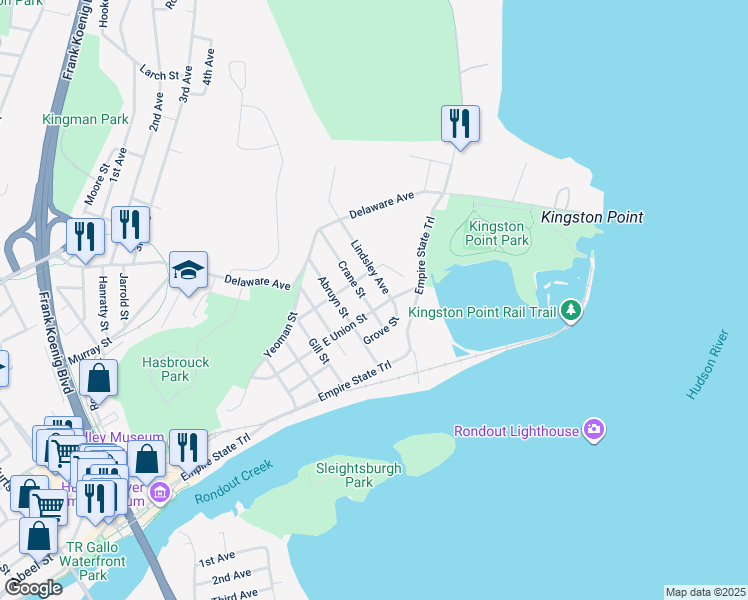Screen dimensions: 748x600
Task: Select the Kingston Point Rail Trail tree marker
Action: pos(571,311)
